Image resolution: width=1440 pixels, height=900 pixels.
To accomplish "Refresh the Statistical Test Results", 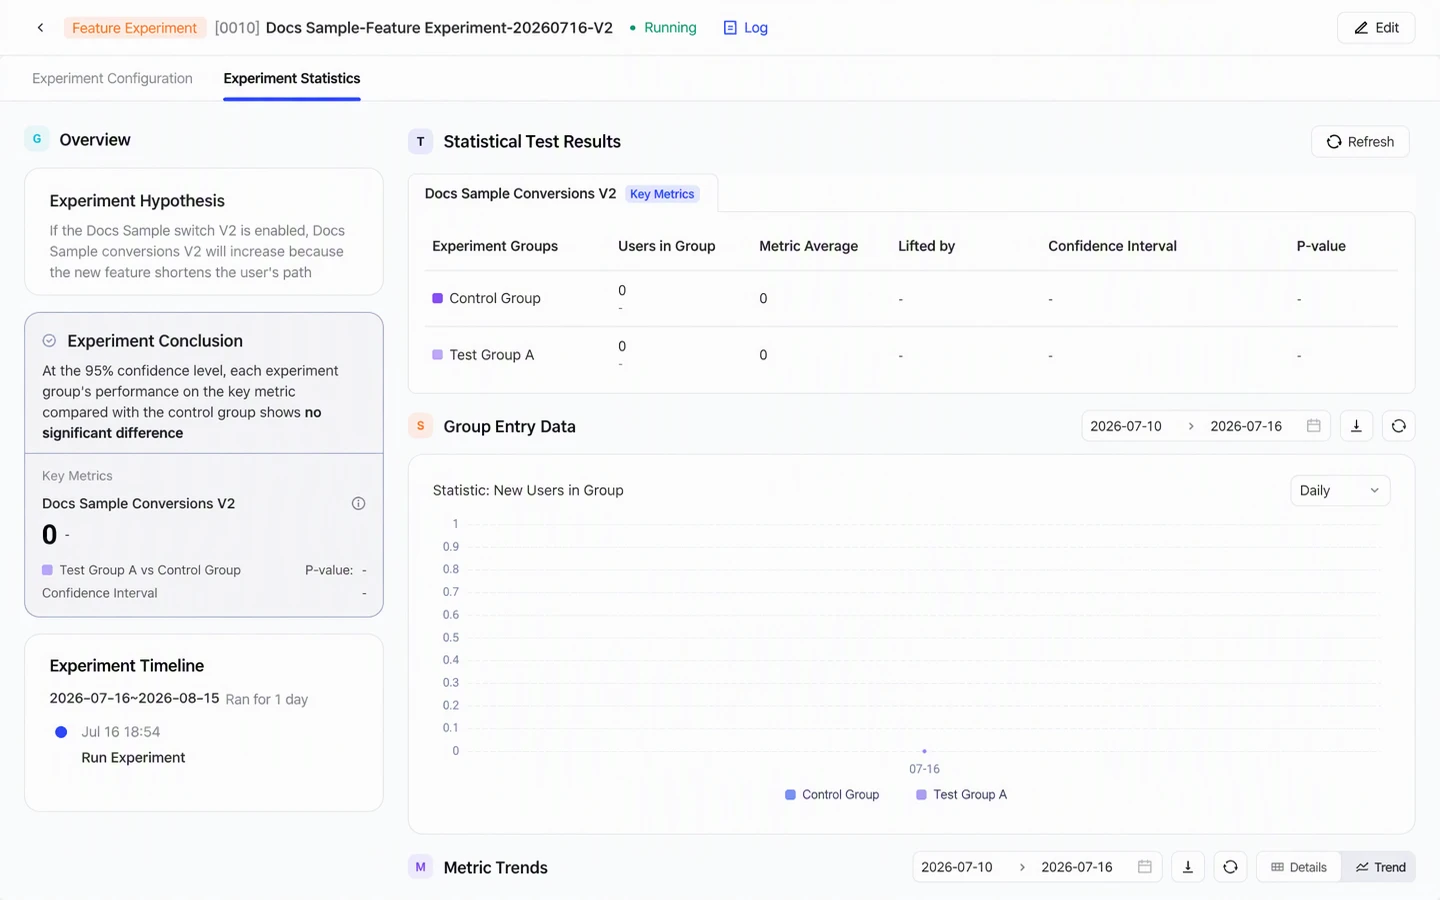I will 1360,142.
